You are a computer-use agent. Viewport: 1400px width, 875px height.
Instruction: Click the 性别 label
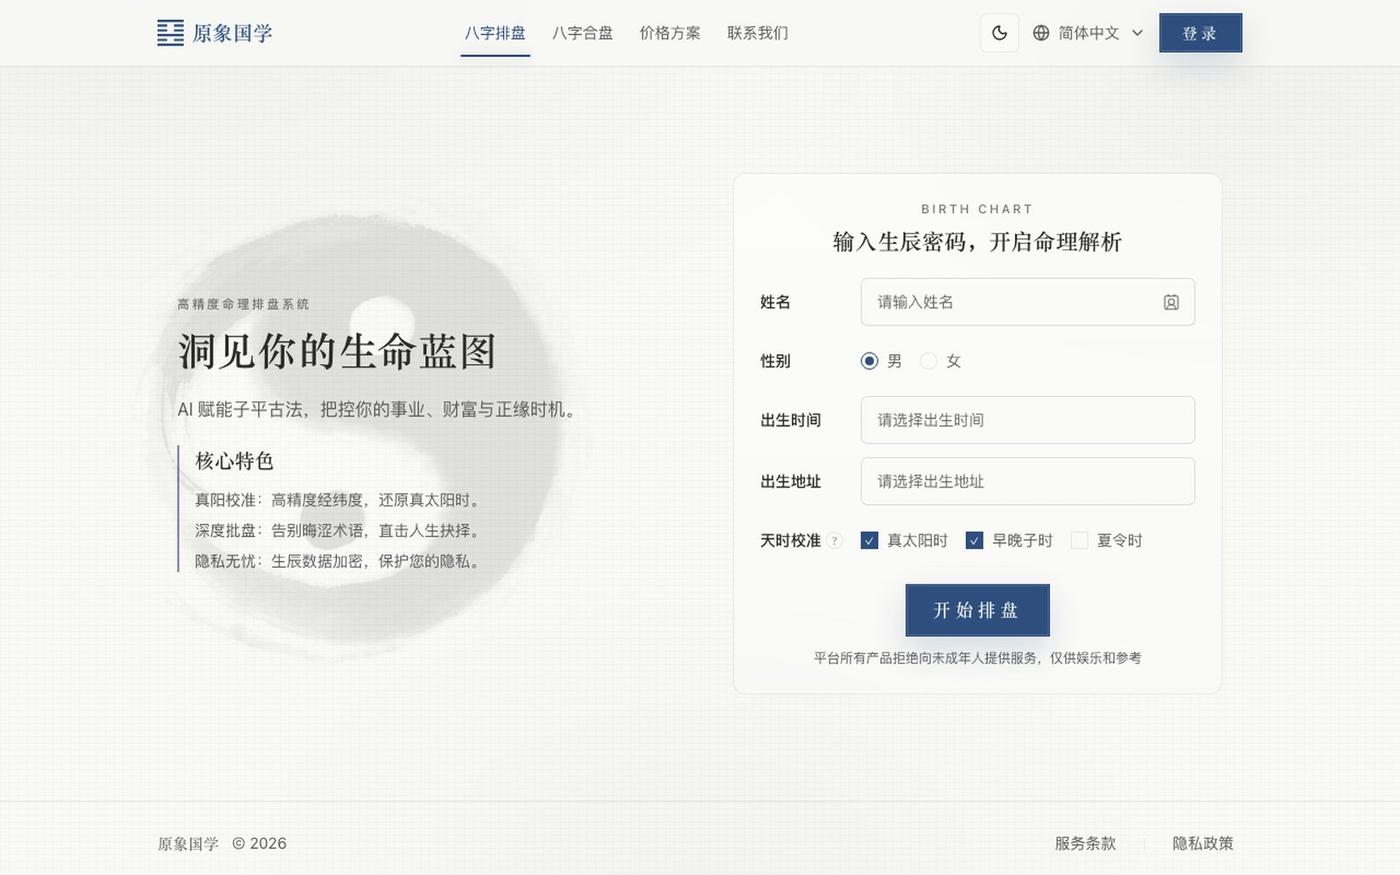[775, 361]
